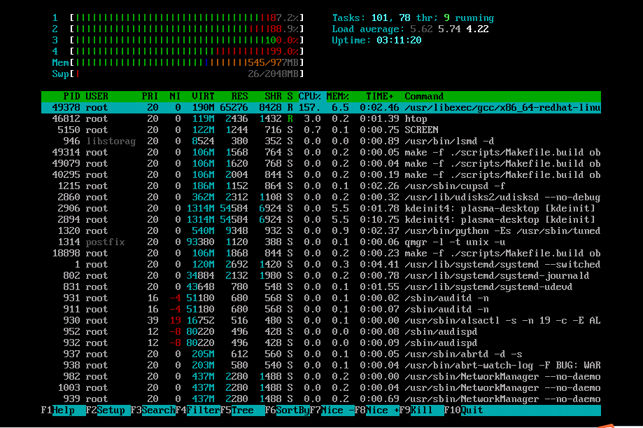Select the udisksd --no-debug process row

321,197
